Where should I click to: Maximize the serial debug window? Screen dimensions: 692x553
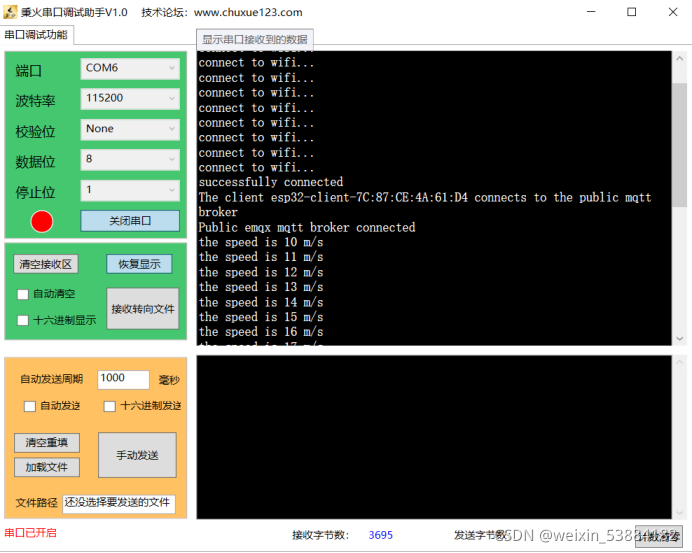632,12
